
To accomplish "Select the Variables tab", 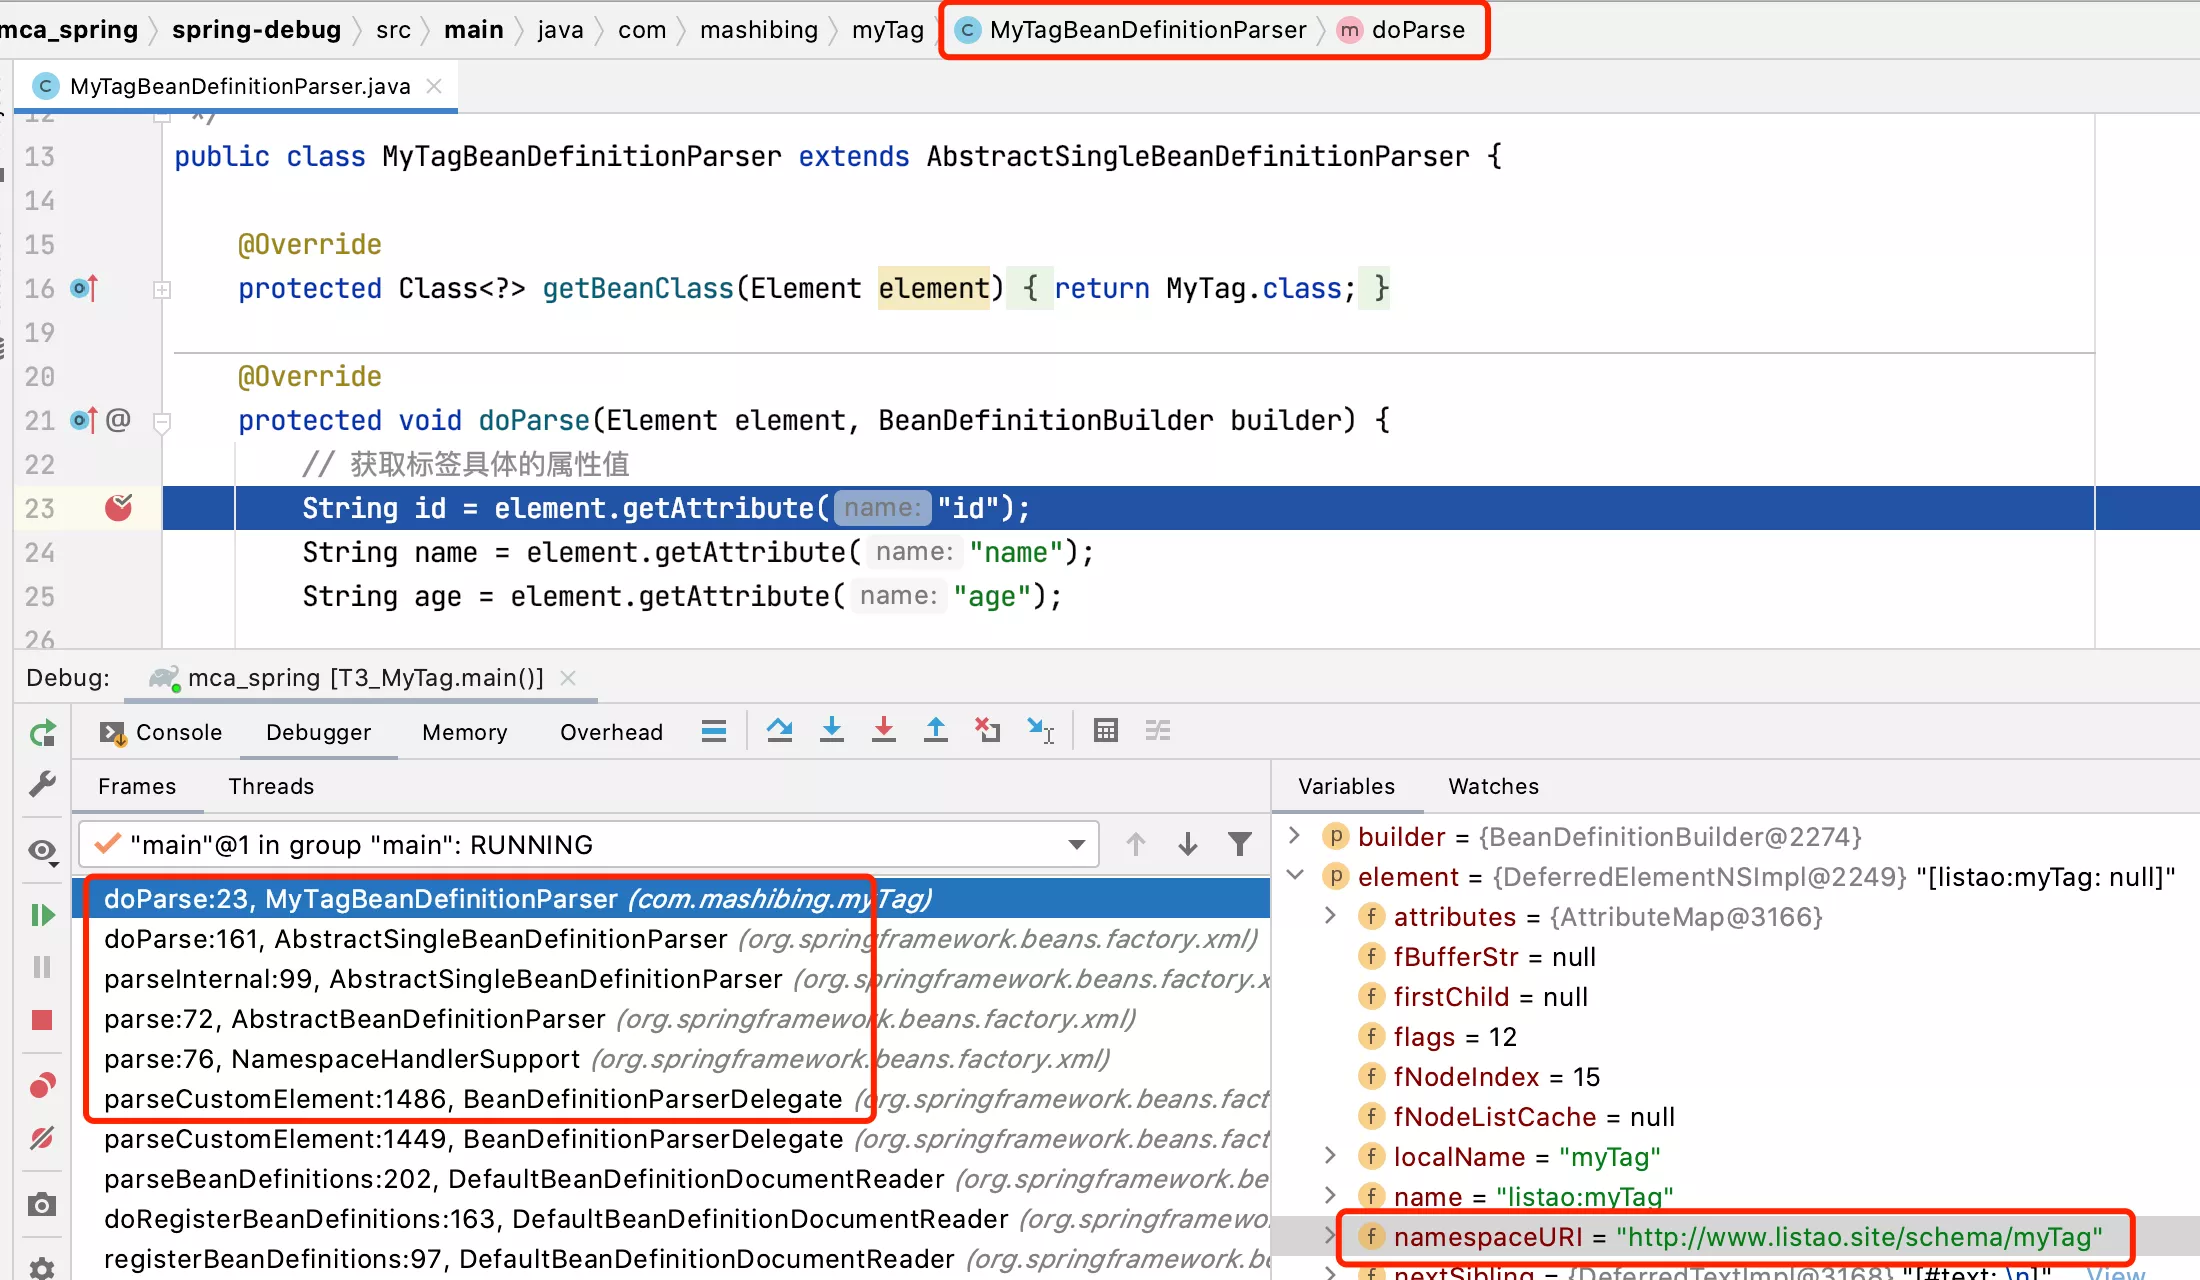I will point(1346,786).
